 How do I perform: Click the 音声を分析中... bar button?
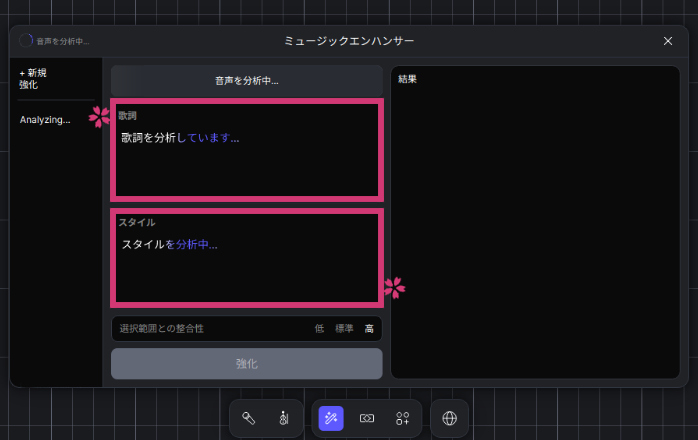click(246, 81)
